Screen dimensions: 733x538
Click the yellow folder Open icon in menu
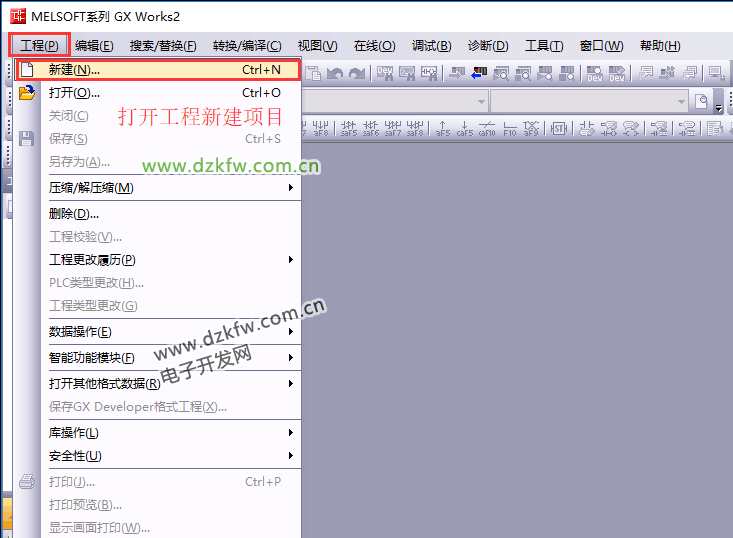[x=27, y=93]
